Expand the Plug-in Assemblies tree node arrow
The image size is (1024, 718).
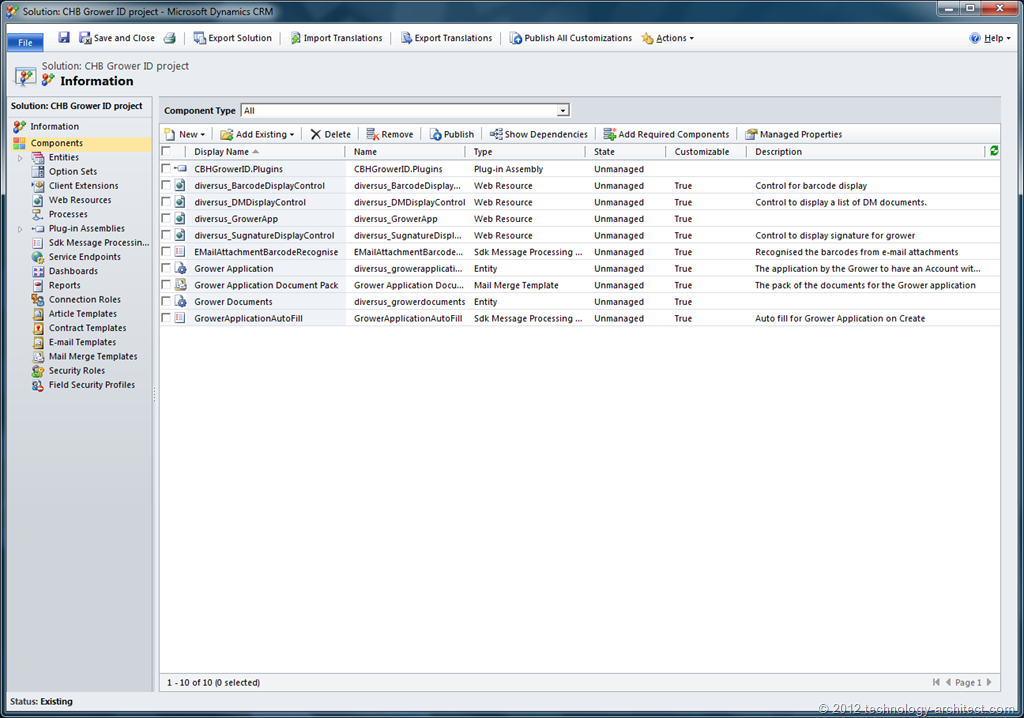pos(20,229)
